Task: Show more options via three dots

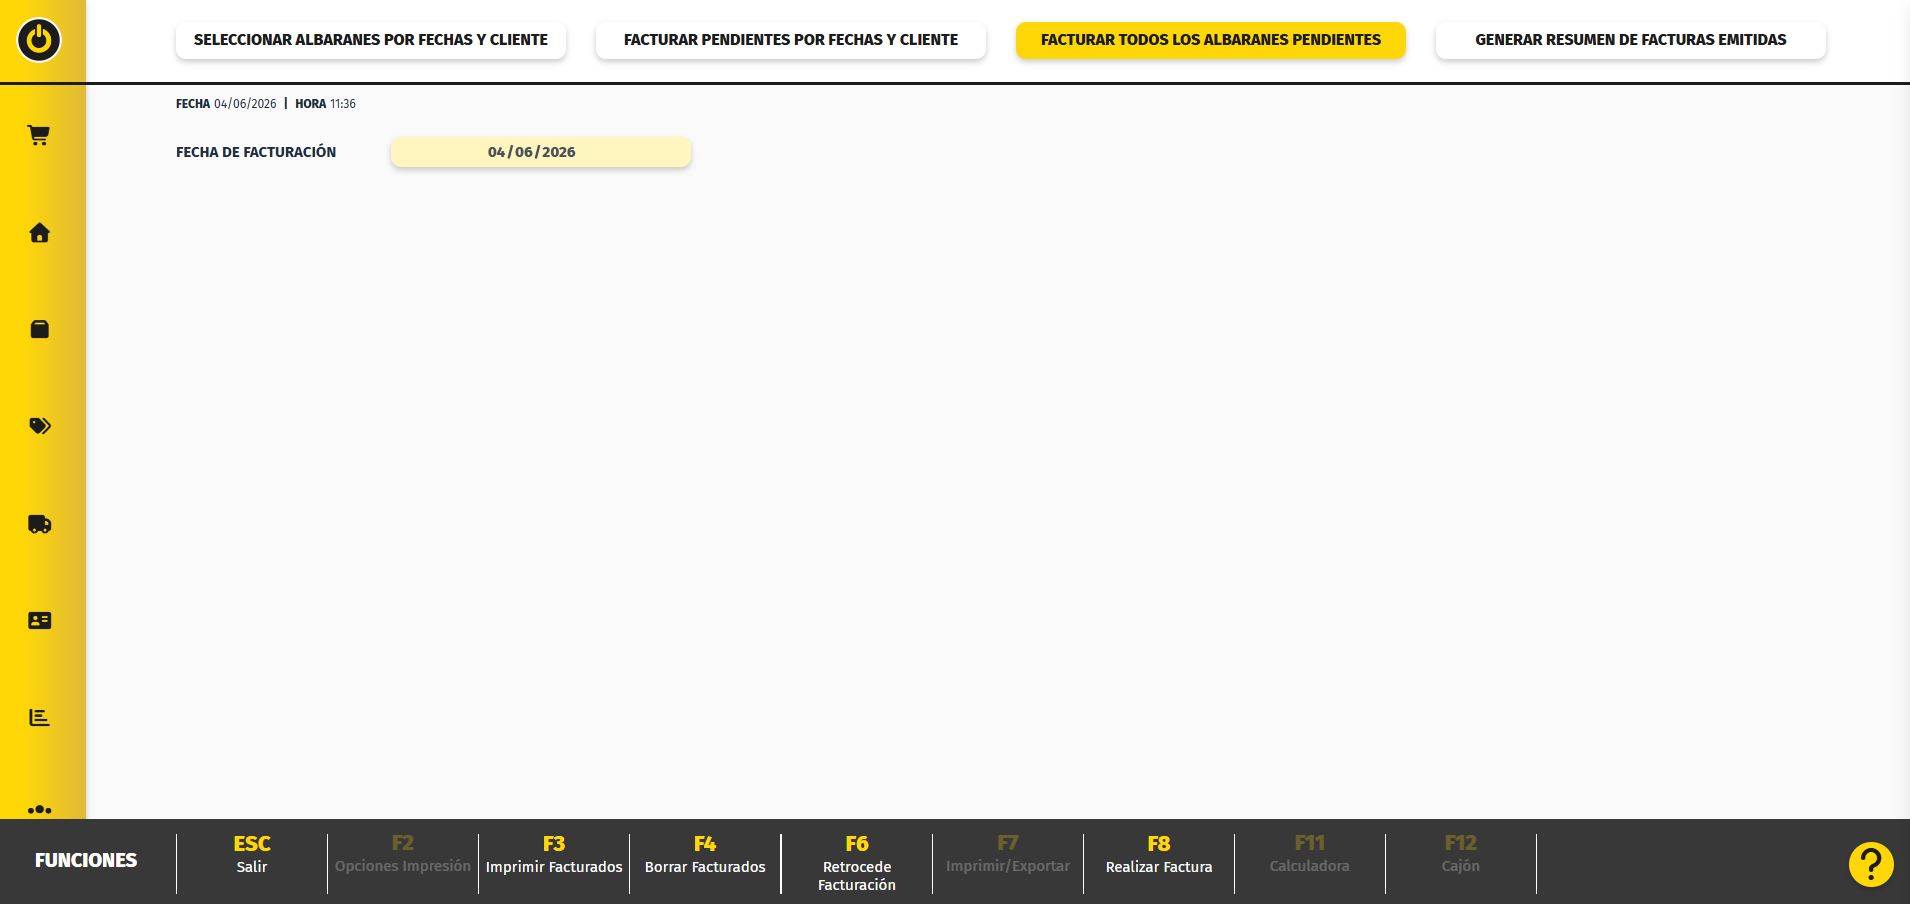Action: point(39,809)
